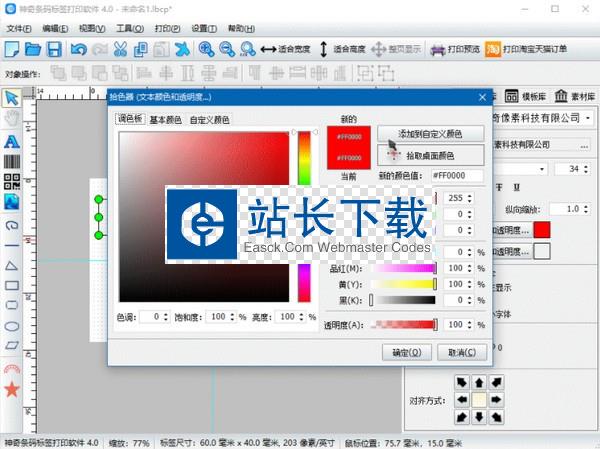Insert an image with picture tool

click(x=12, y=202)
